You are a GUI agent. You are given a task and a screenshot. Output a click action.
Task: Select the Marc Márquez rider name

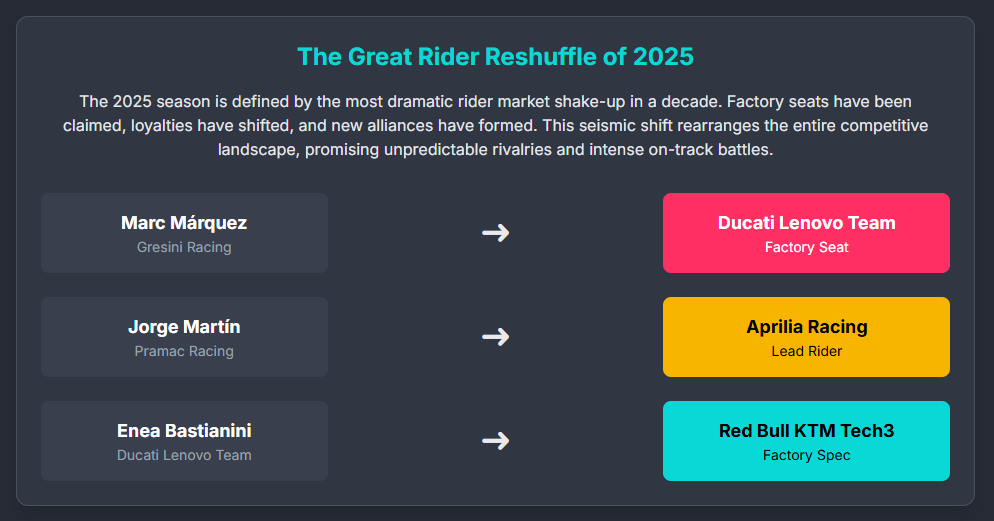pyautogui.click(x=184, y=223)
